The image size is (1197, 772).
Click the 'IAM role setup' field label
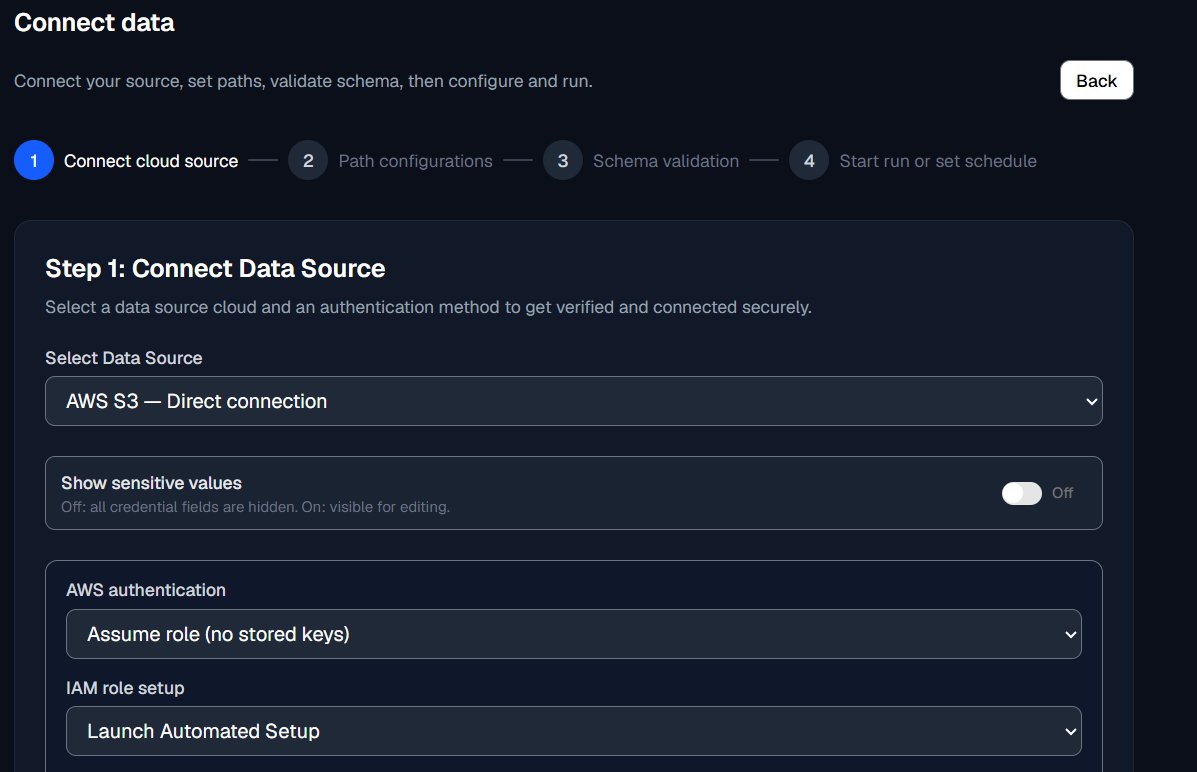click(125, 687)
